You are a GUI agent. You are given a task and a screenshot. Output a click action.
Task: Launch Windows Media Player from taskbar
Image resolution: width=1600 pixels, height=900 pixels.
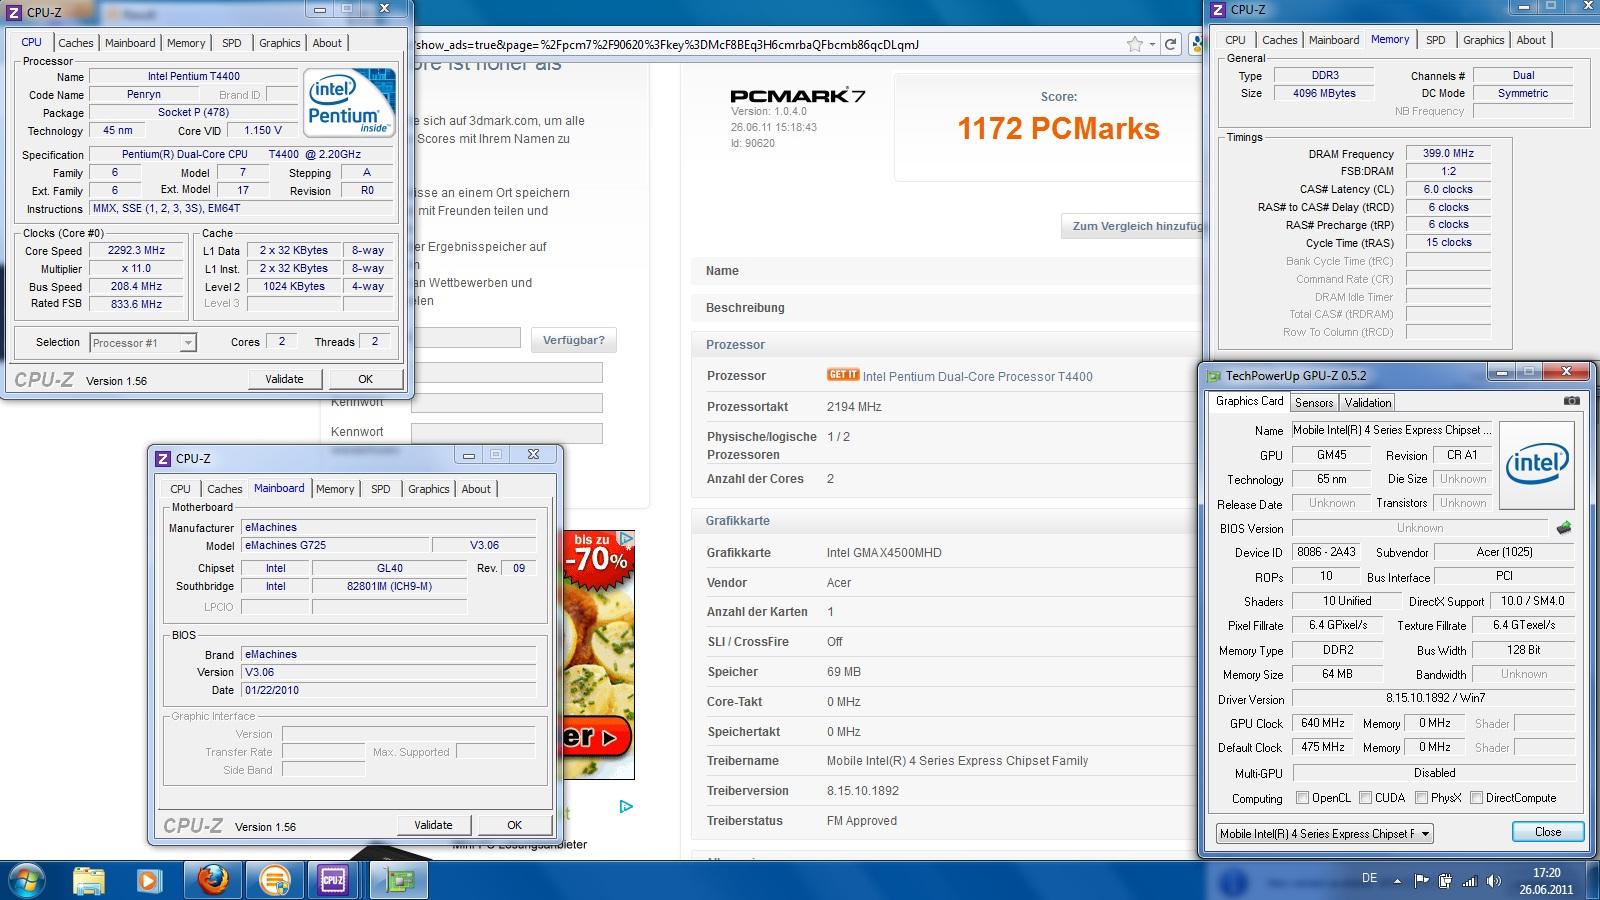click(149, 881)
